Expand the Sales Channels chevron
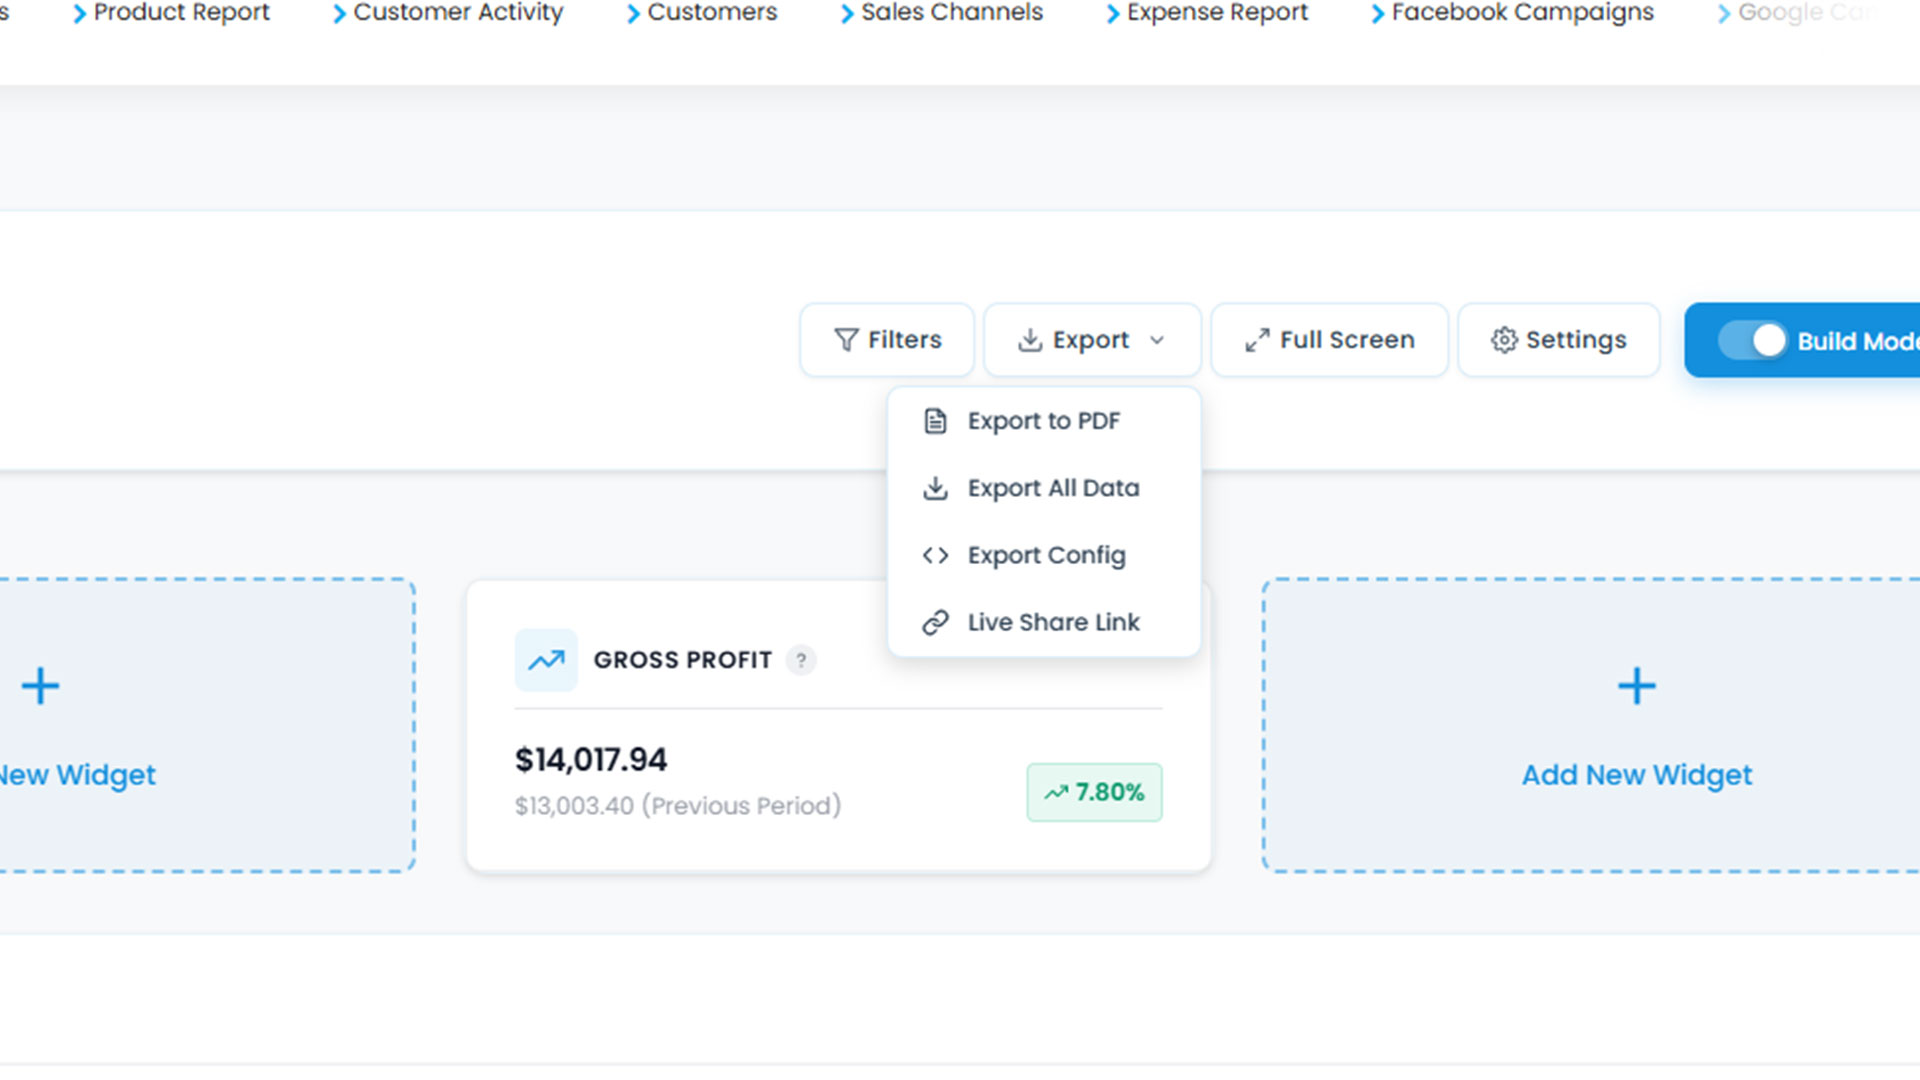This screenshot has height=1080, width=1920. tap(847, 14)
